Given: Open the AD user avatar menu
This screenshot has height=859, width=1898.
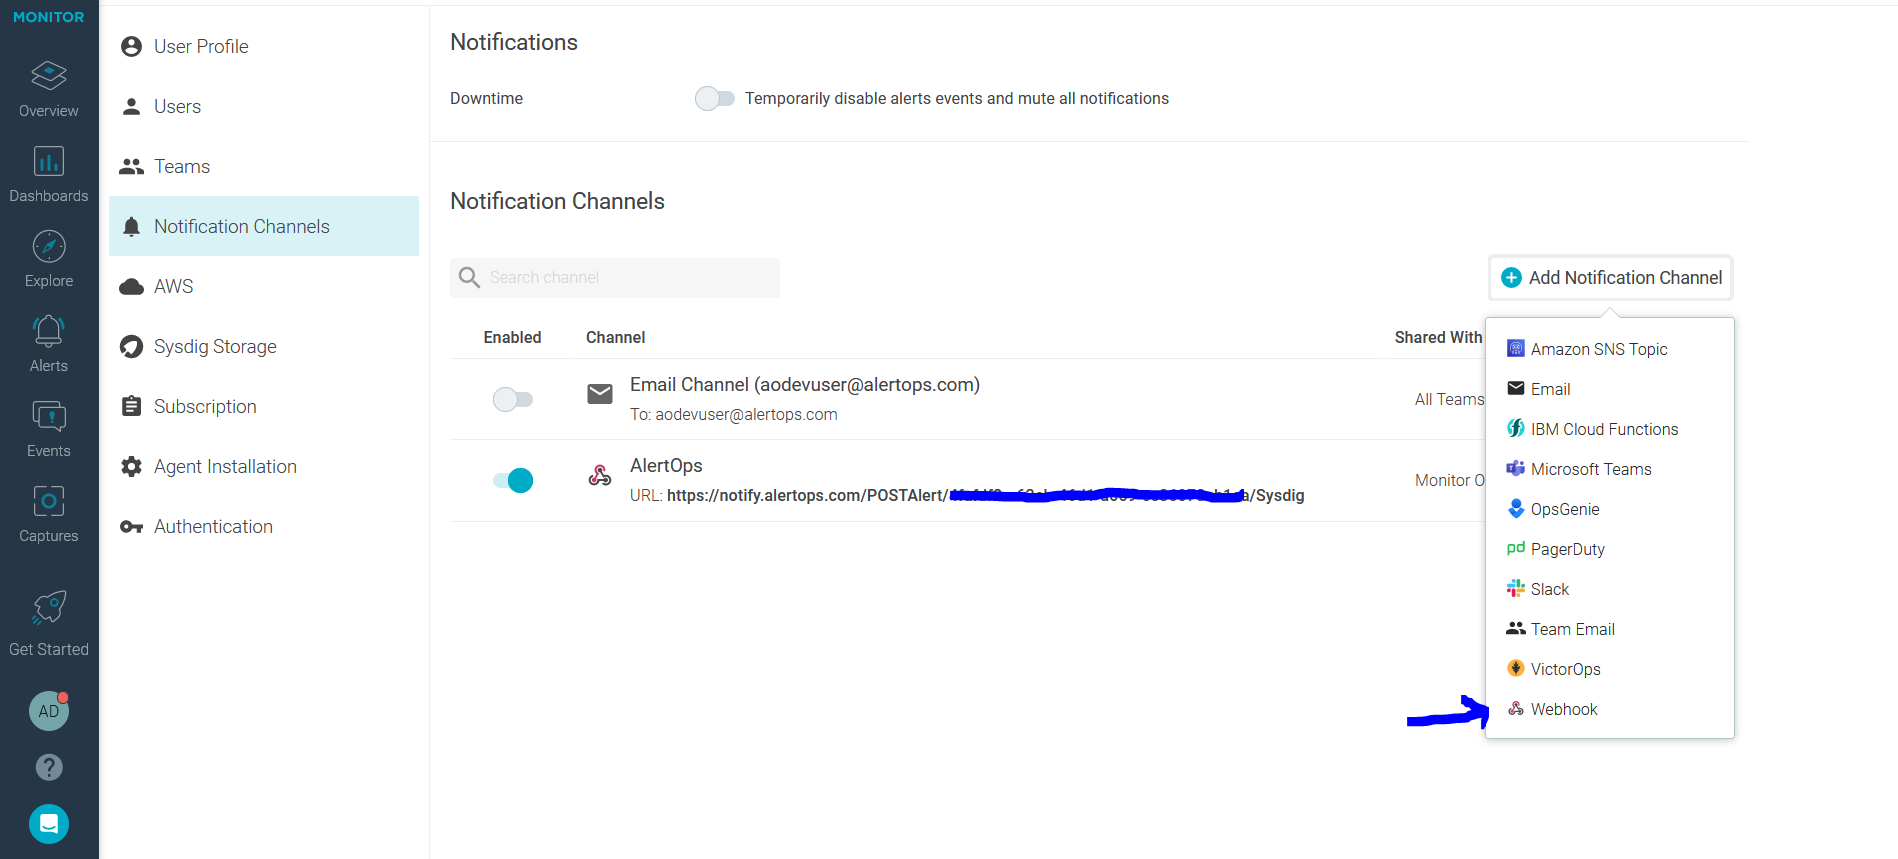Looking at the screenshot, I should [48, 711].
